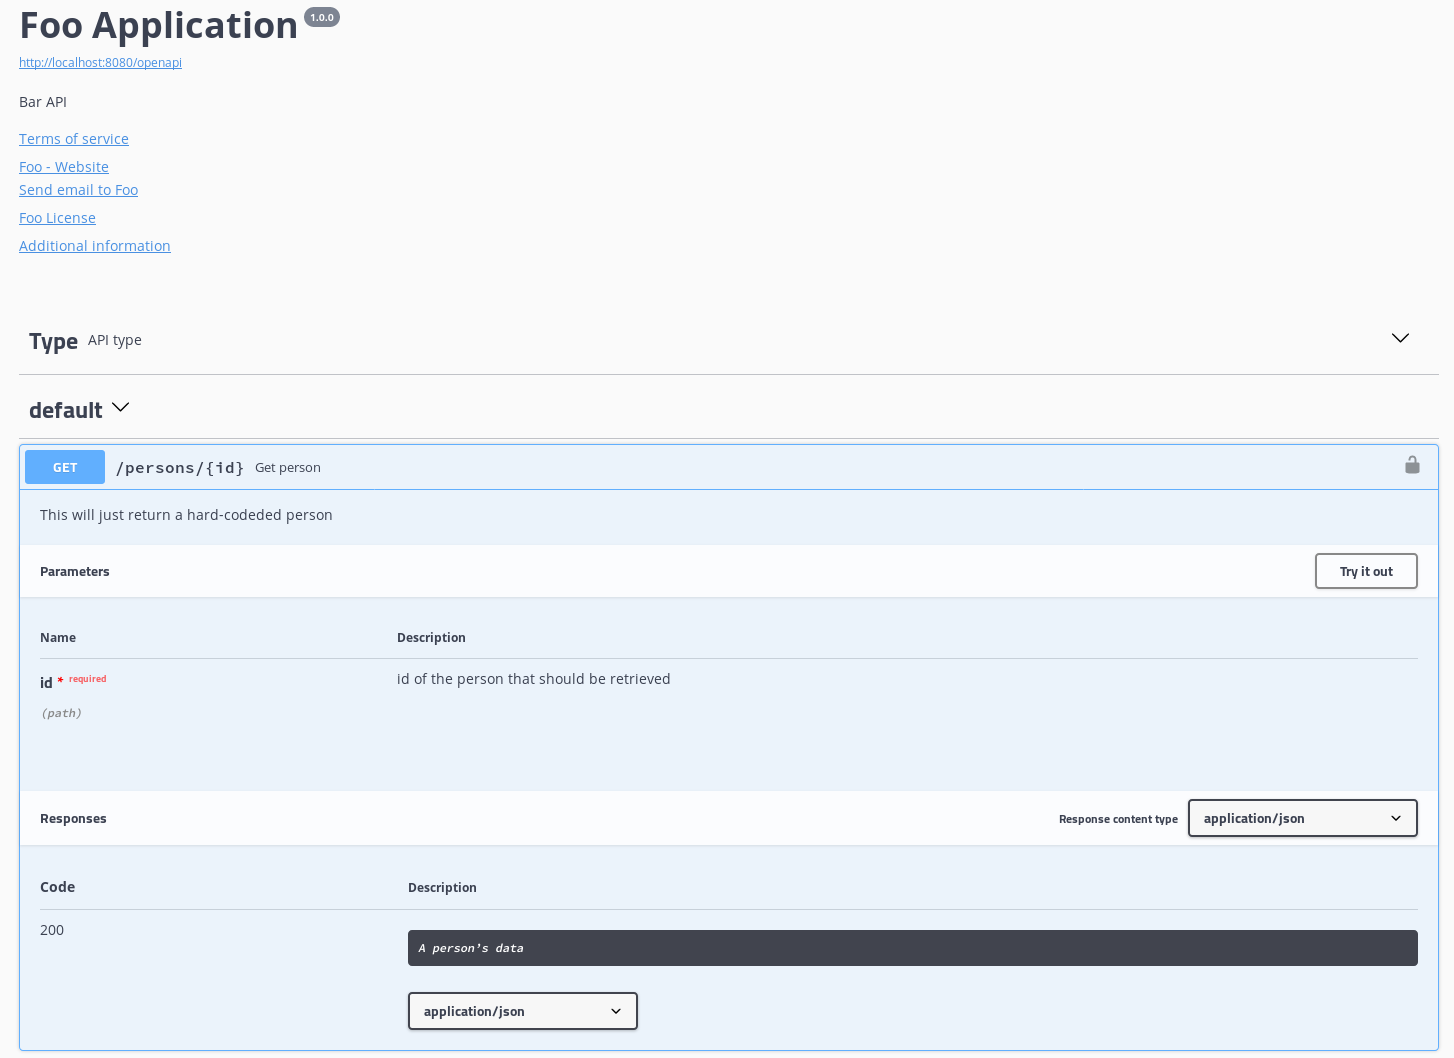1454x1058 pixels.
Task: Expand the Type section chevron
Action: (1400, 338)
